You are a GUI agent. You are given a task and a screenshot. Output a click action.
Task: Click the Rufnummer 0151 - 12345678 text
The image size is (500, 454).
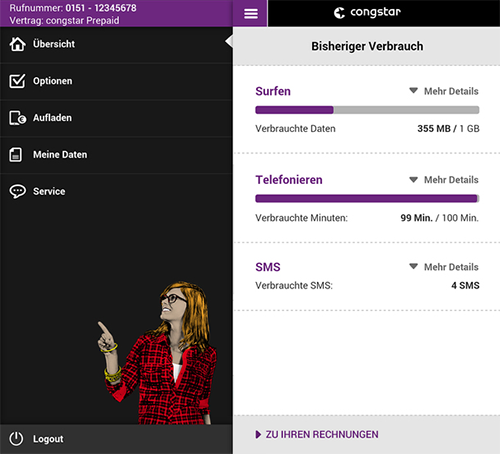coord(73,8)
